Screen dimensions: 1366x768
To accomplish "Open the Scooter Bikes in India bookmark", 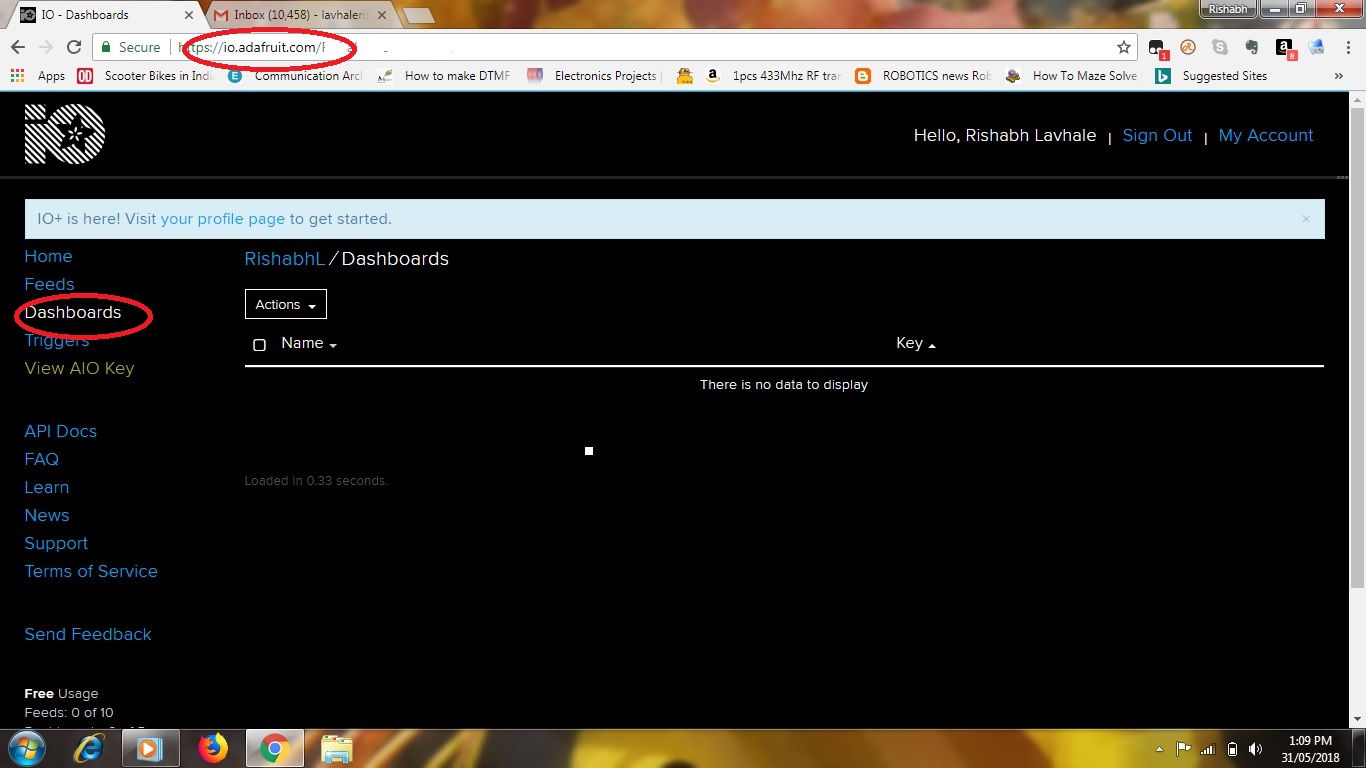I will (x=145, y=76).
